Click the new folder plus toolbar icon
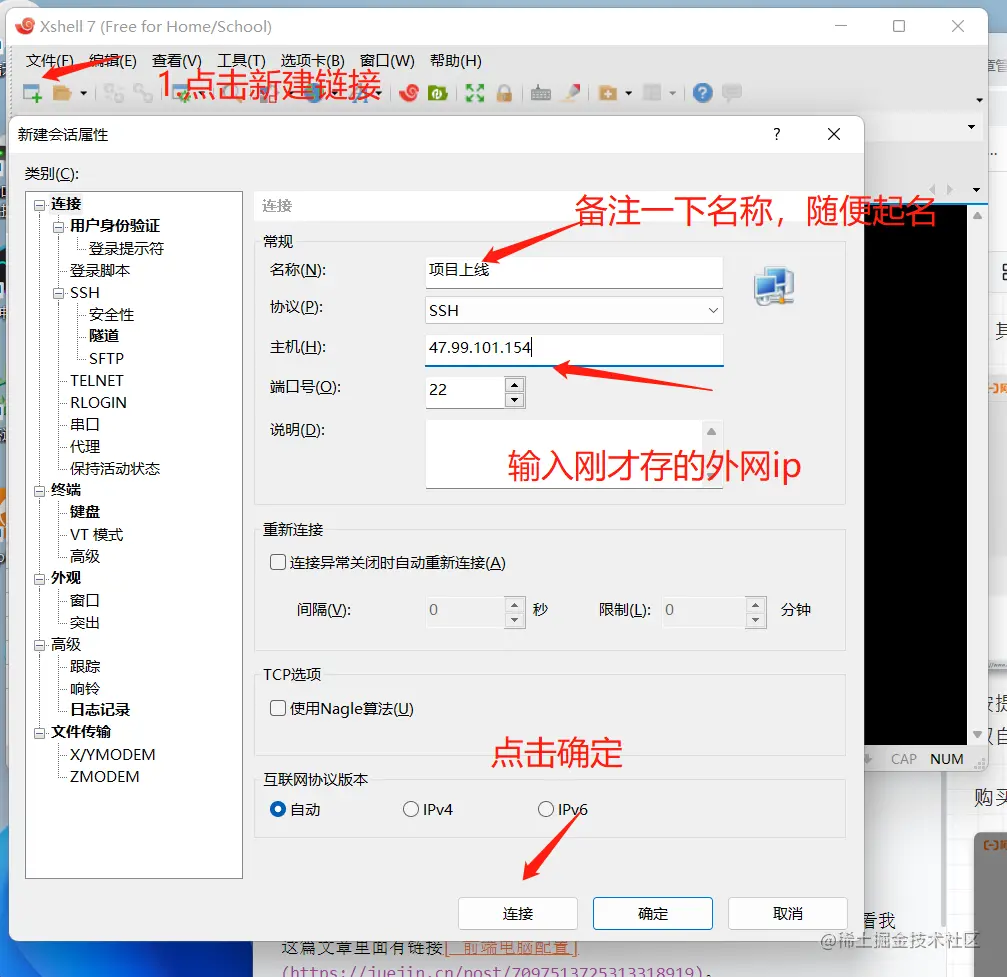1007x977 pixels. click(x=608, y=94)
